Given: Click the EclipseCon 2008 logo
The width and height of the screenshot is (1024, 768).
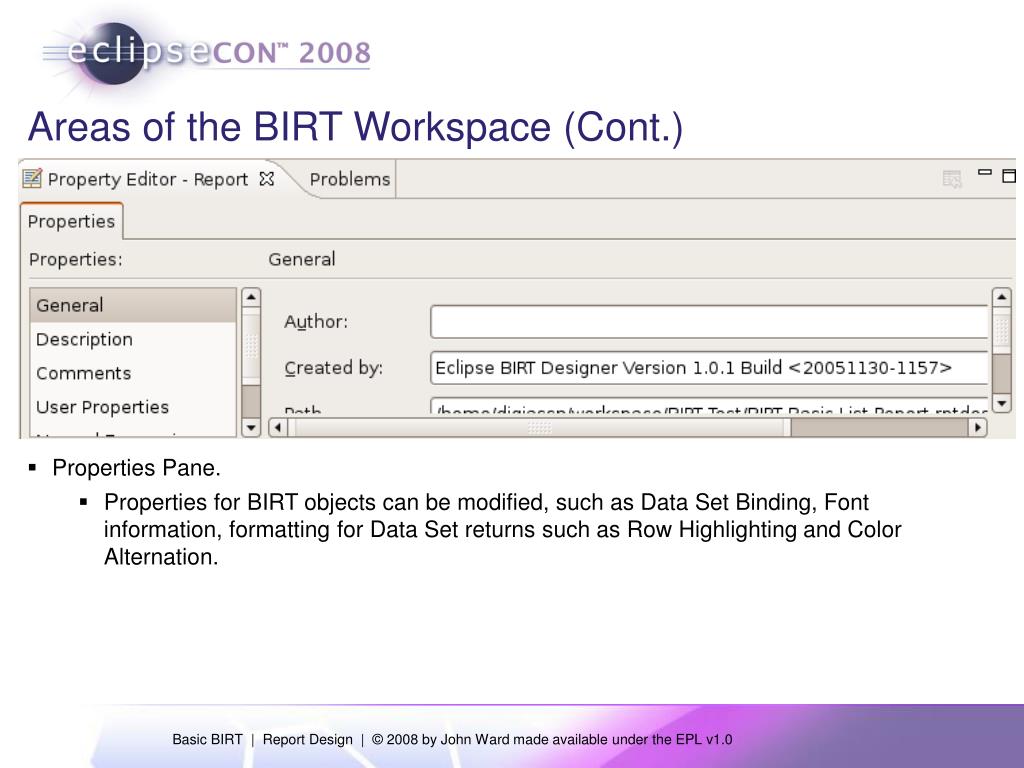Looking at the screenshot, I should tap(206, 54).
